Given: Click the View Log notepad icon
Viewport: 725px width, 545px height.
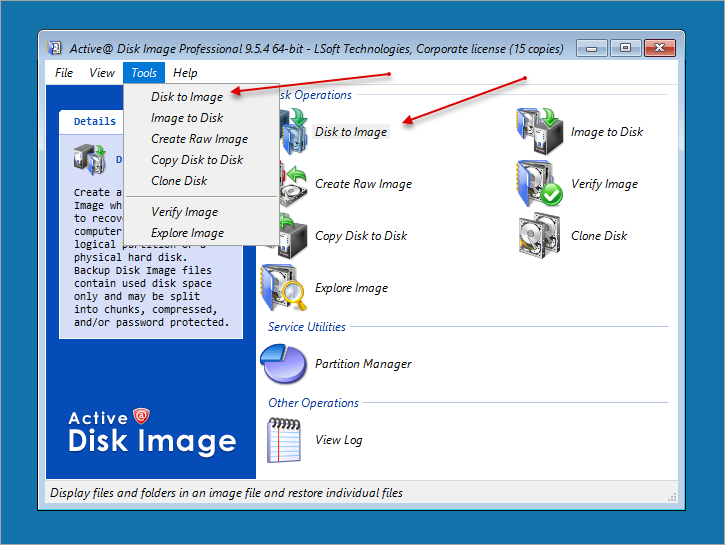Looking at the screenshot, I should coord(284,440).
